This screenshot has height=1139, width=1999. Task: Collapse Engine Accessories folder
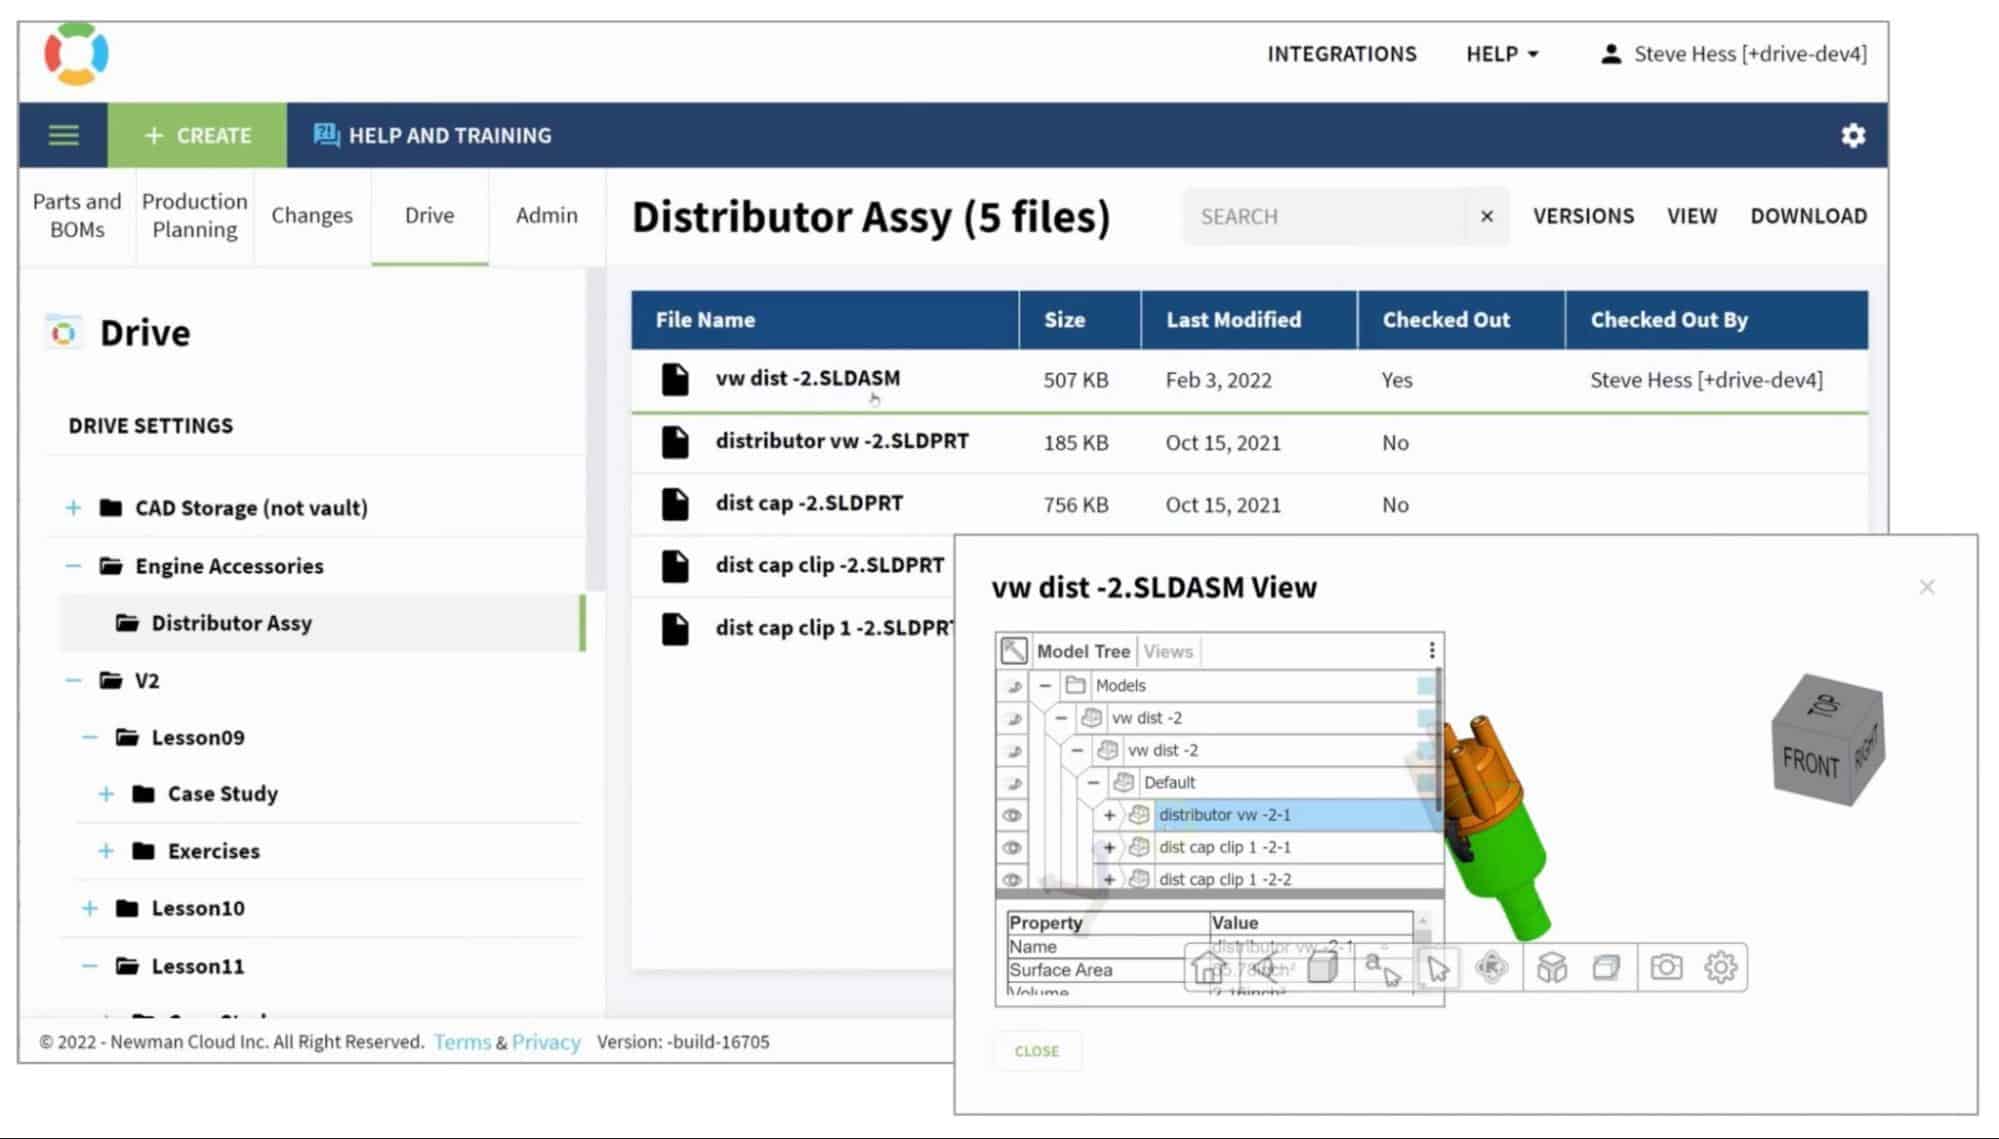pos(73,566)
